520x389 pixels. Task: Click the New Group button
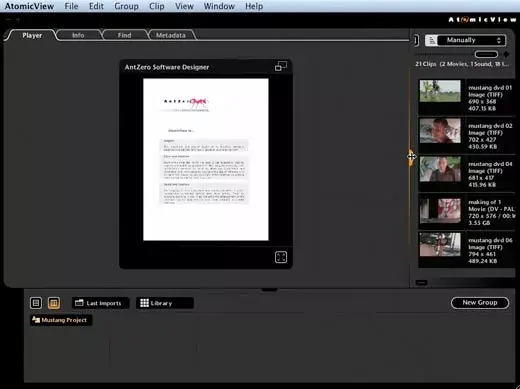(x=480, y=303)
